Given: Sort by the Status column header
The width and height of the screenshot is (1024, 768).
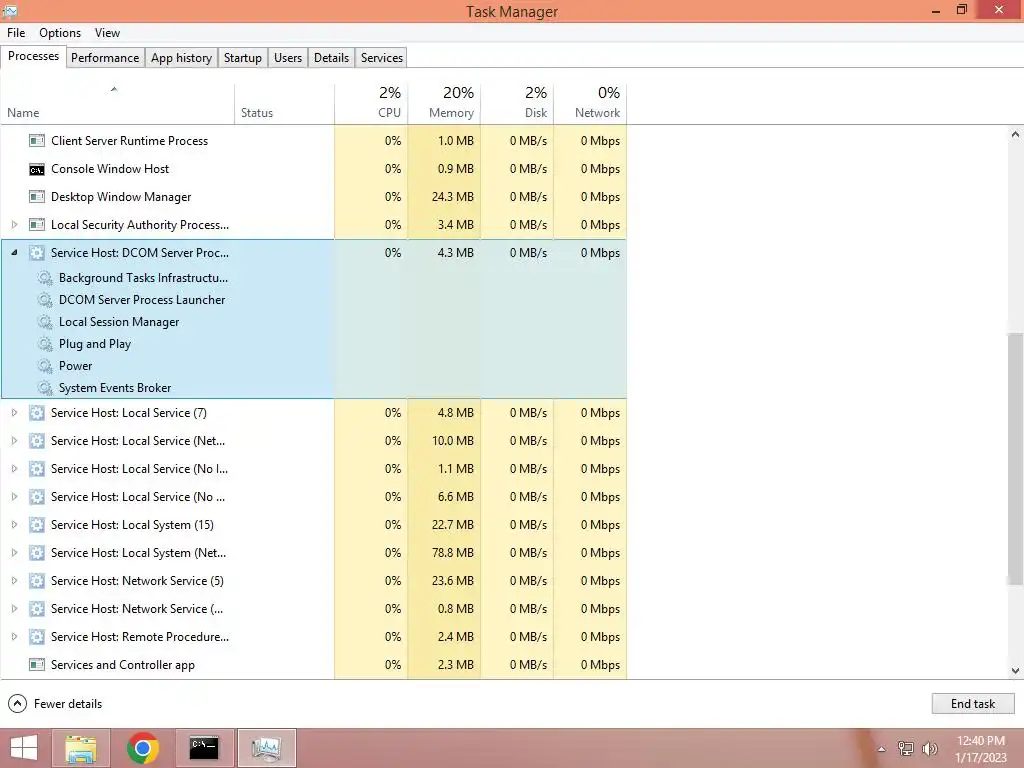Looking at the screenshot, I should coord(284,104).
